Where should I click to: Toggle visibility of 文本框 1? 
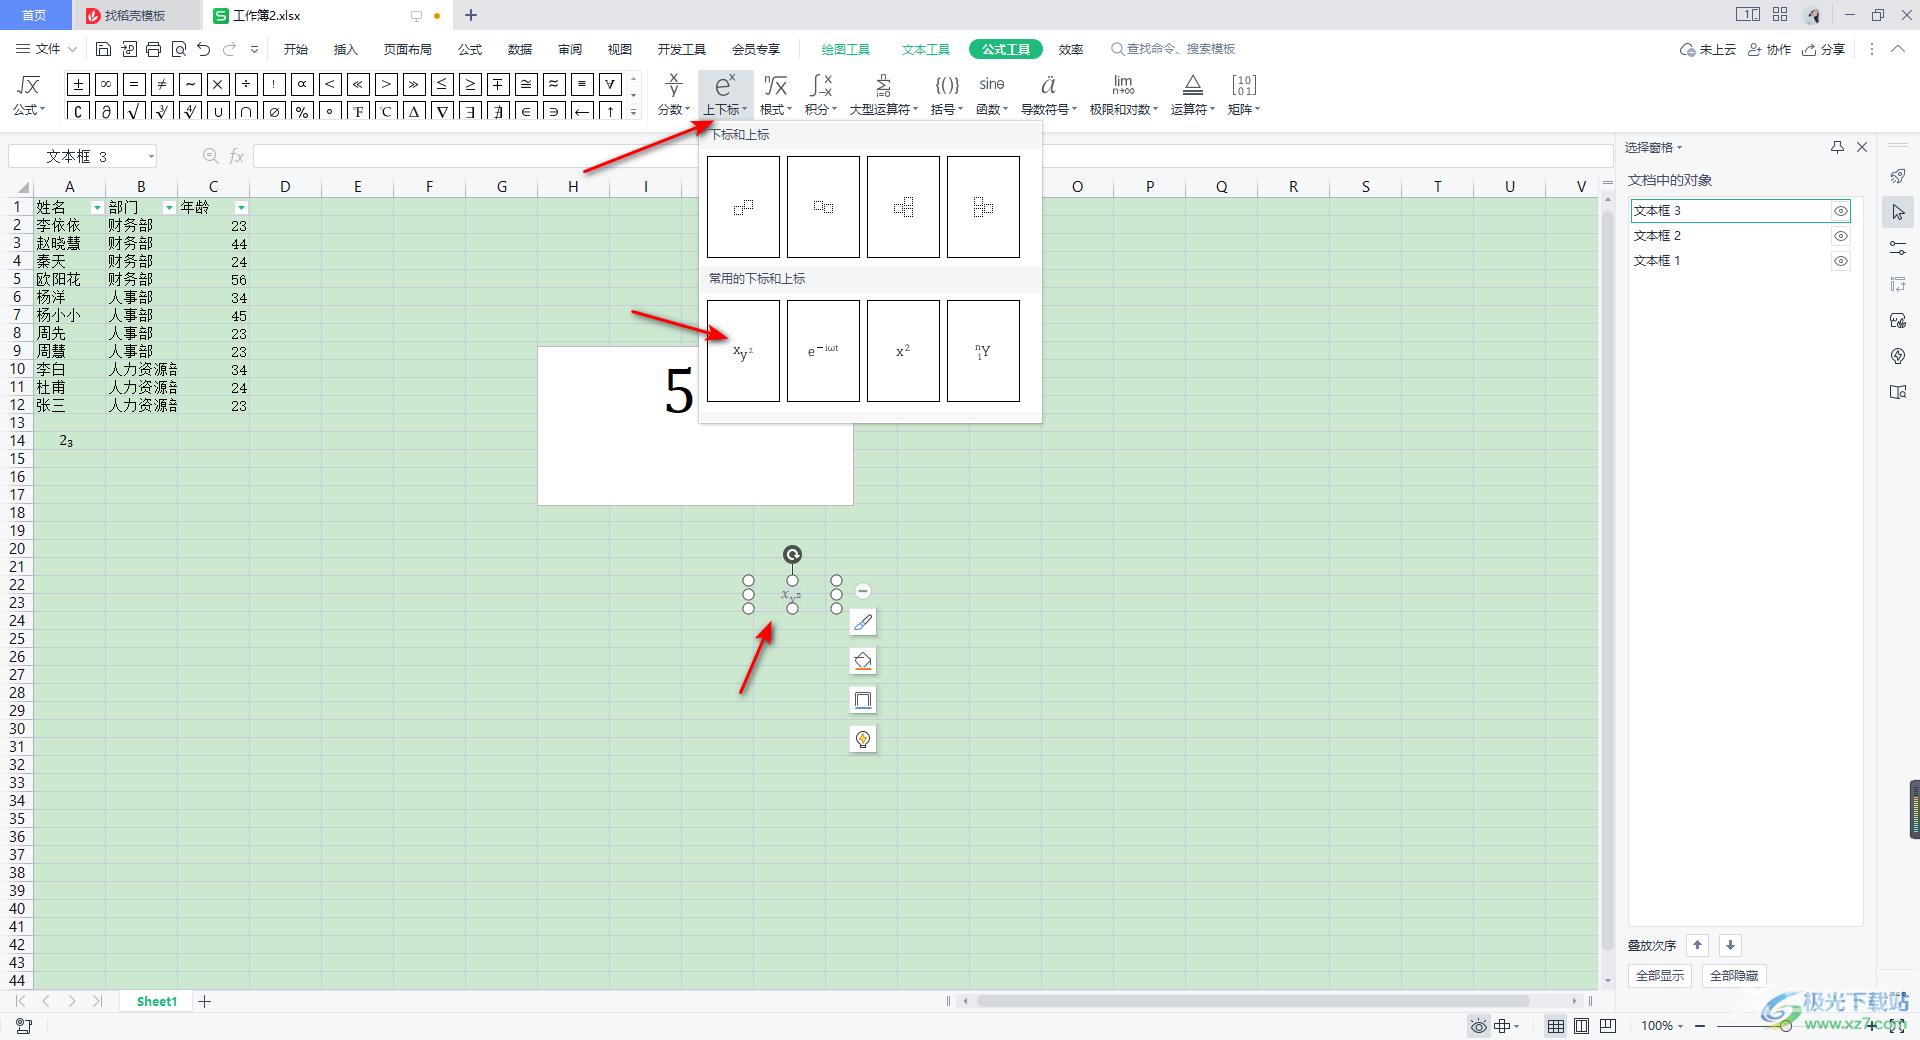[x=1840, y=261]
